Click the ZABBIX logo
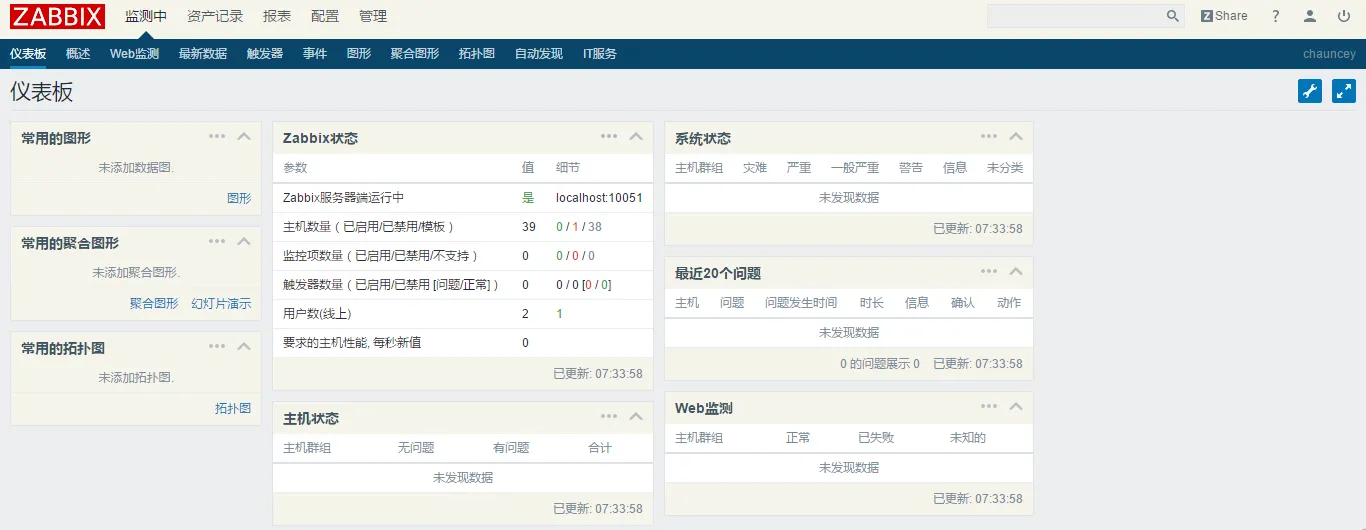The image size is (1366, 530). [x=58, y=16]
